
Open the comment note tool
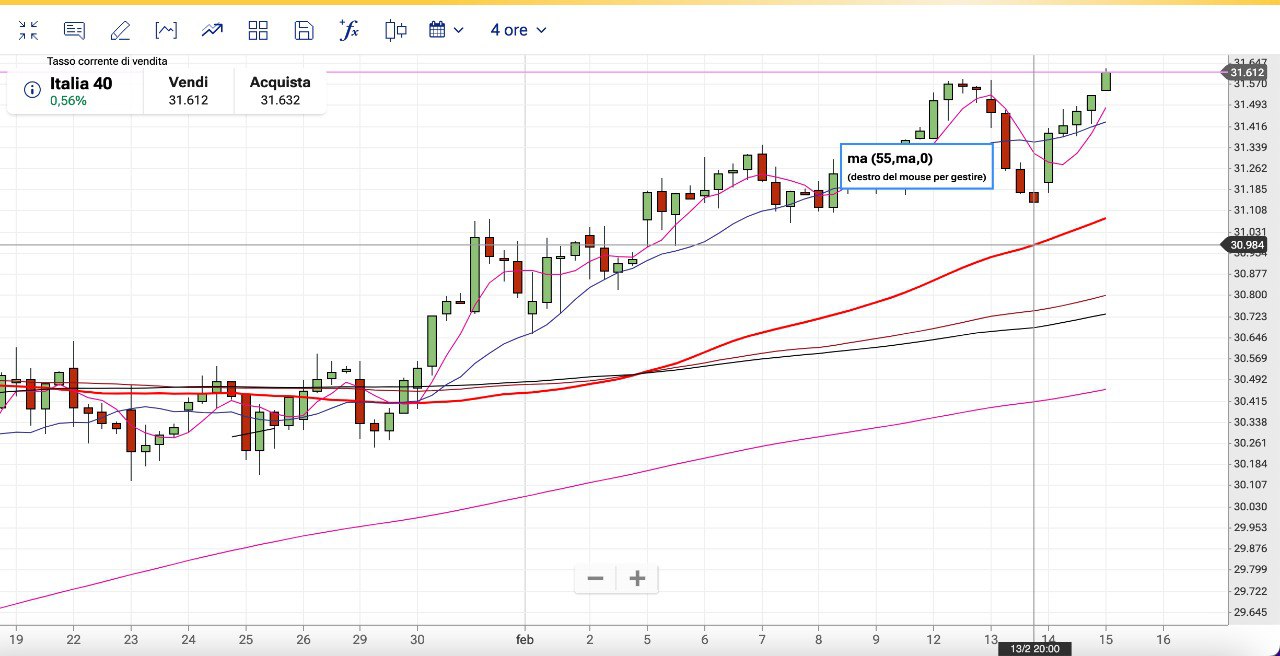tap(74, 30)
